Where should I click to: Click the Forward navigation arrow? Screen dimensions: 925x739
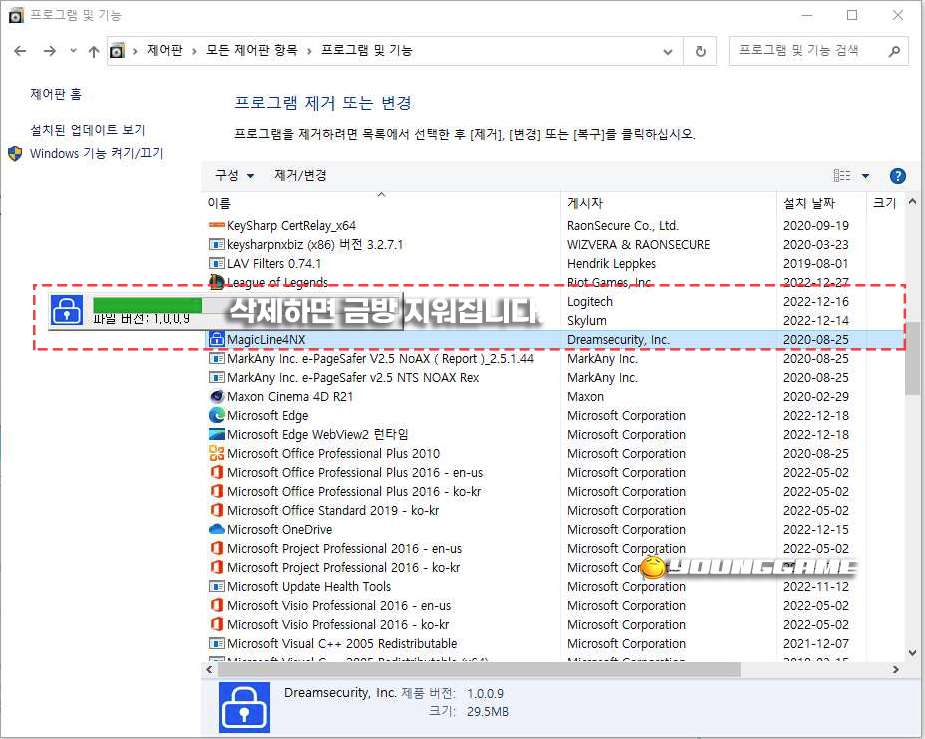50,51
